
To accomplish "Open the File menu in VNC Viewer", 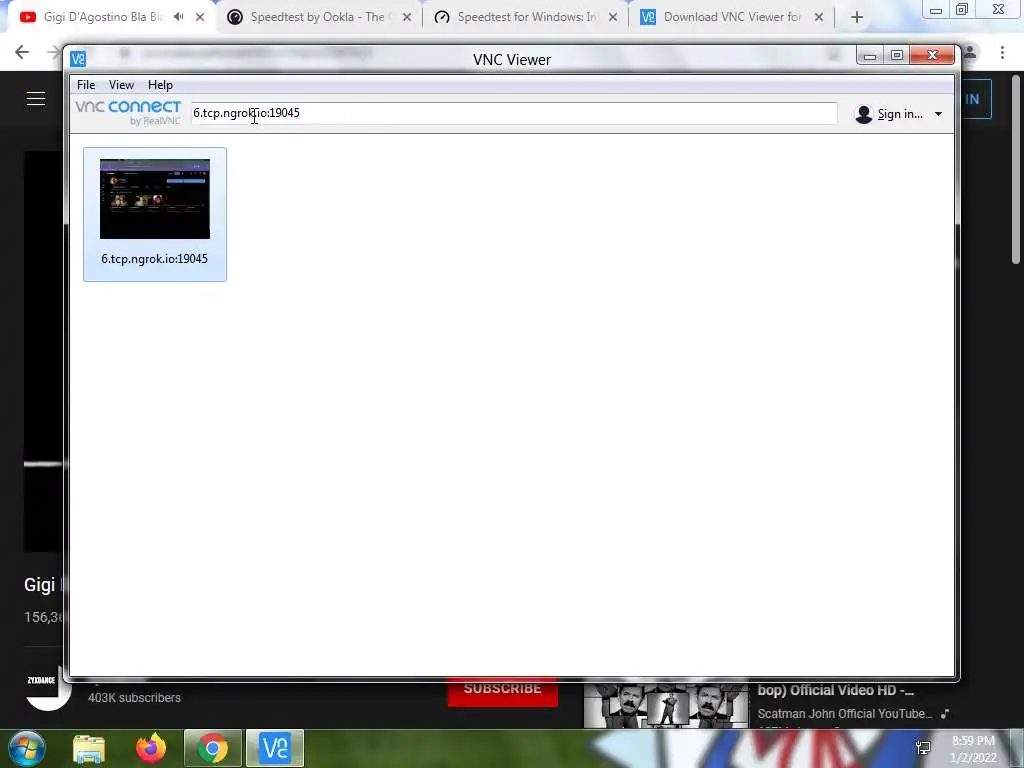I will coord(86,85).
